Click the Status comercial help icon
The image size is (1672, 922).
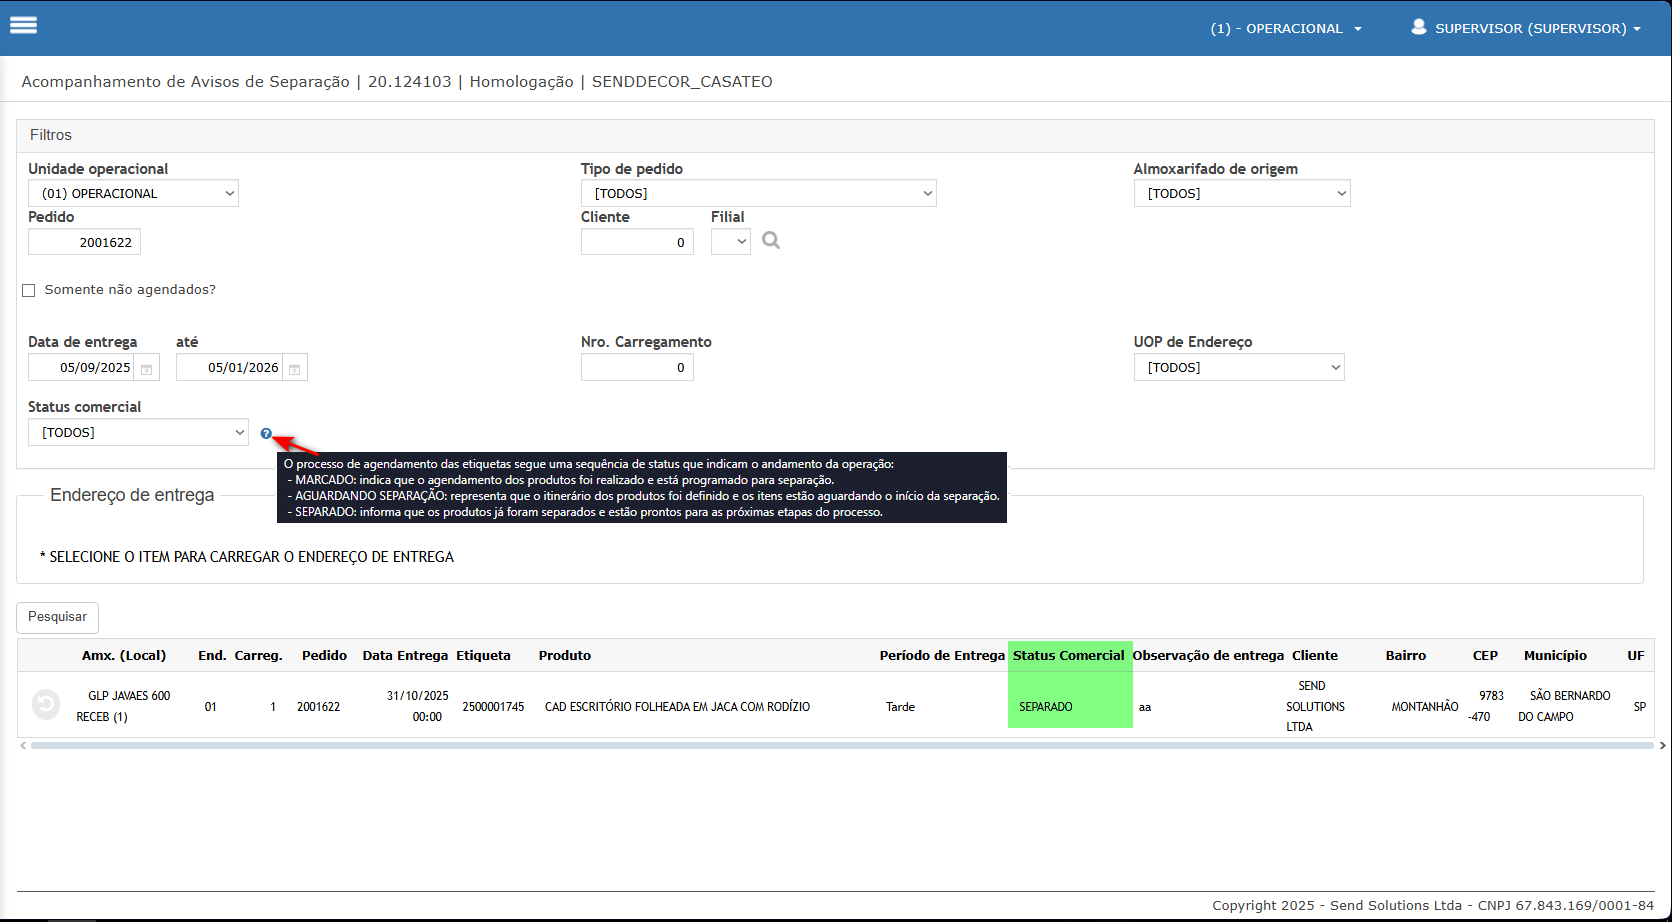(x=266, y=434)
